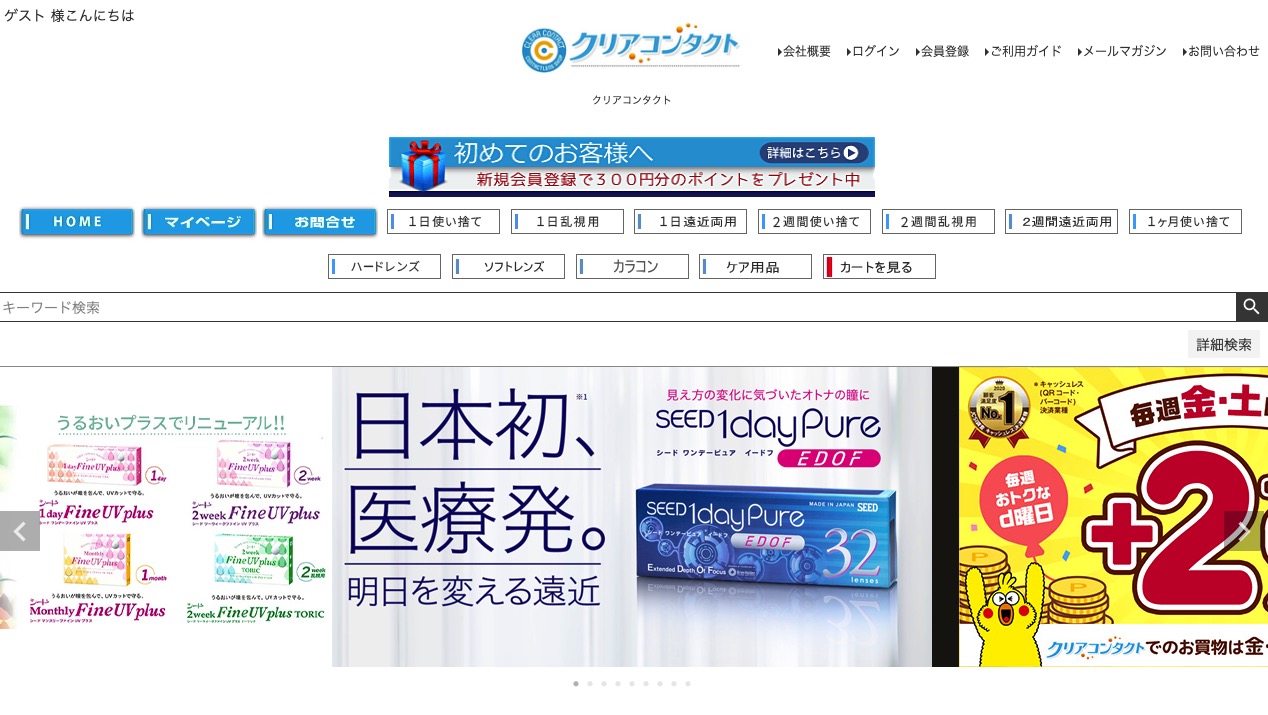
Task: Open the お問い合わせ header link
Action: pos(1221,51)
